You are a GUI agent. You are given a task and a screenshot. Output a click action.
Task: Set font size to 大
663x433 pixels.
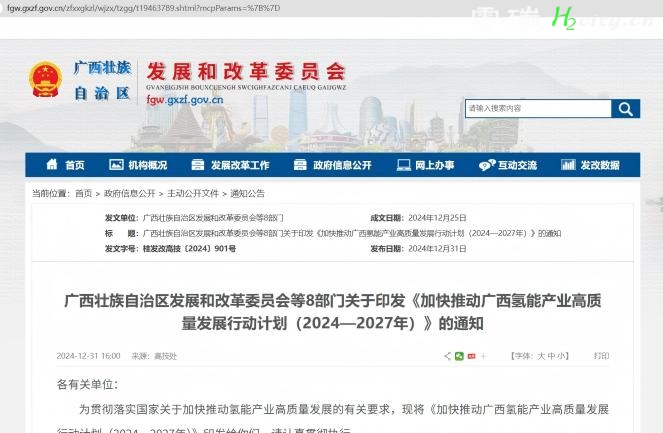pos(541,356)
